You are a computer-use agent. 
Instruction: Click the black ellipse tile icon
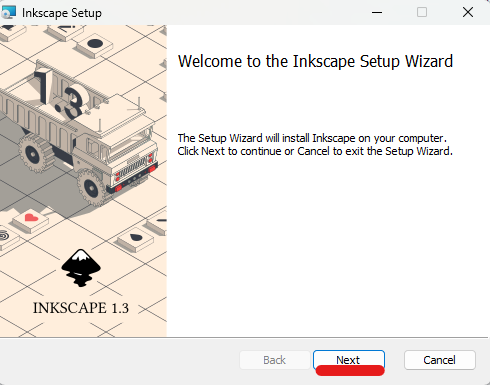pyautogui.click(x=95, y=43)
